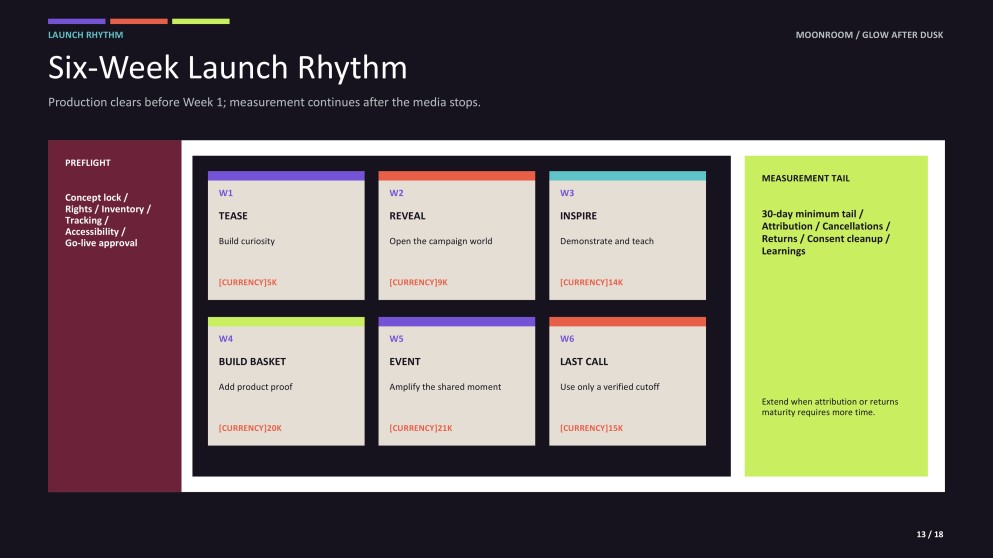Click the '[CURRENCY]20K' budget value
Viewport: 993px width, 558px height.
250,428
